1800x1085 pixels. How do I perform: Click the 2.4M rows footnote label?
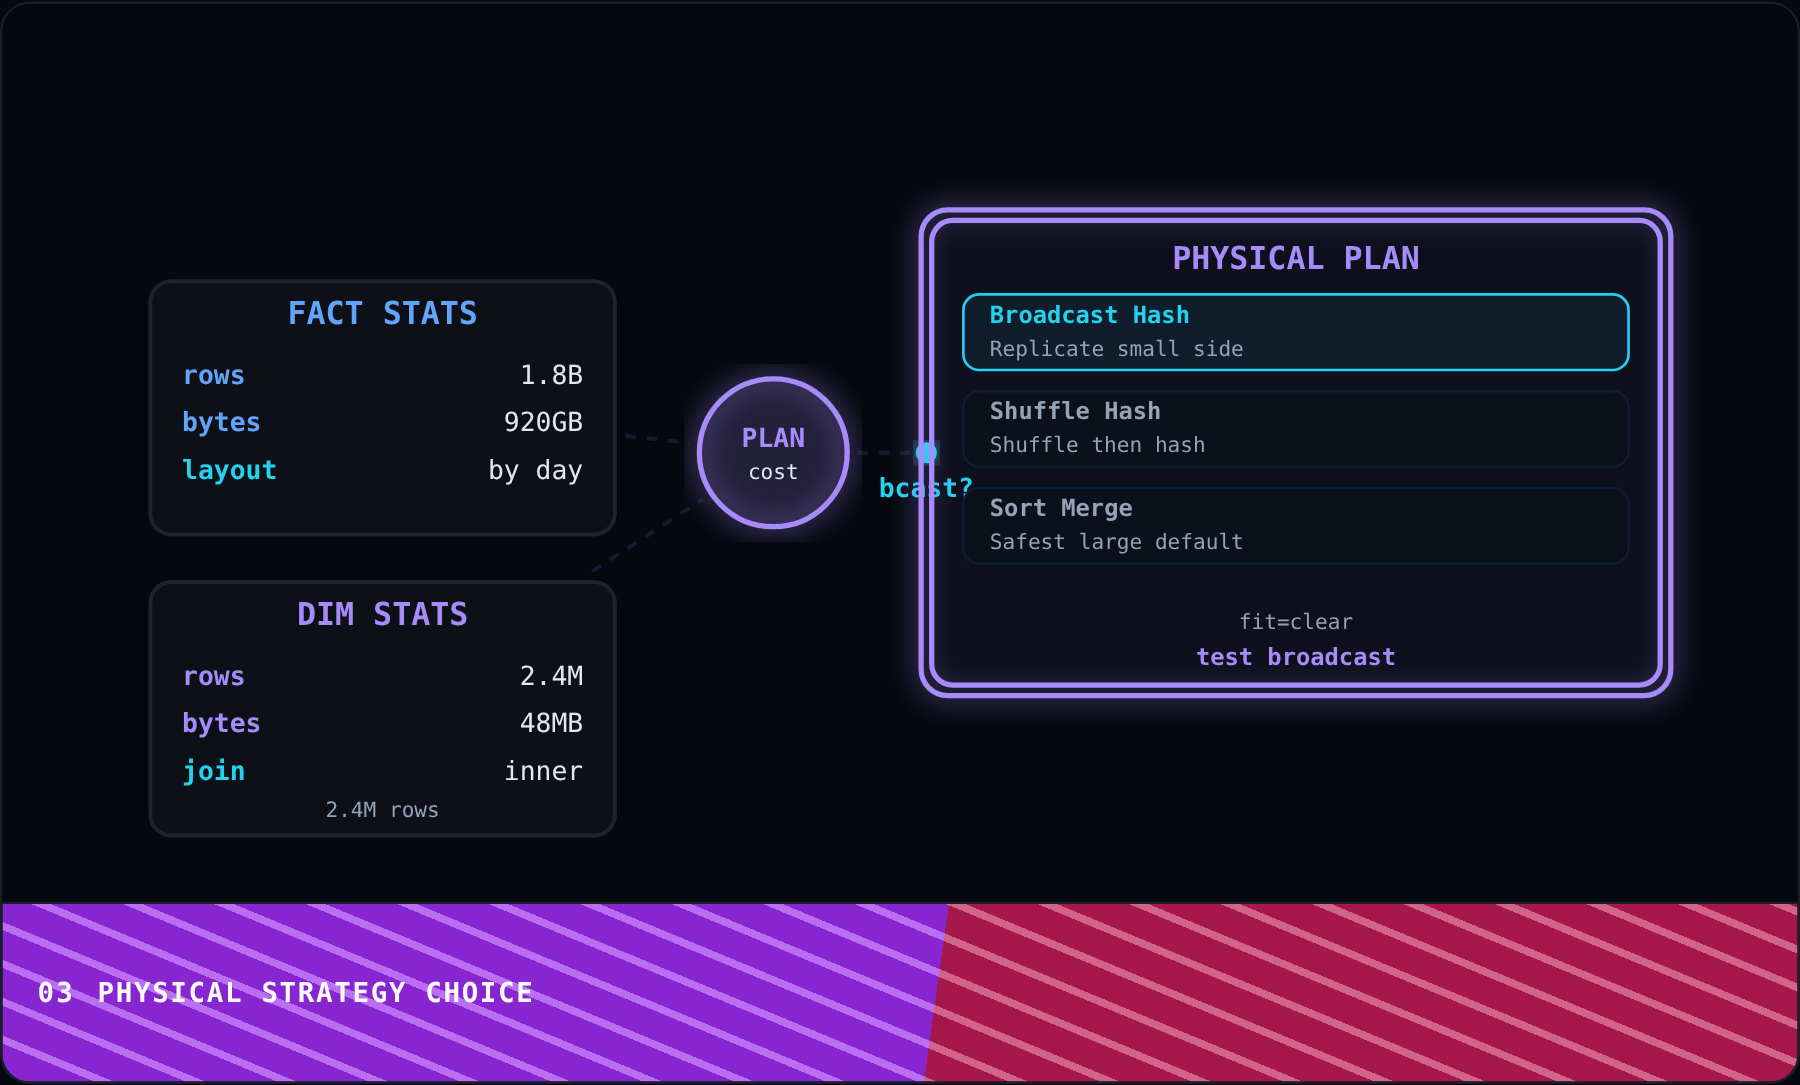(382, 810)
